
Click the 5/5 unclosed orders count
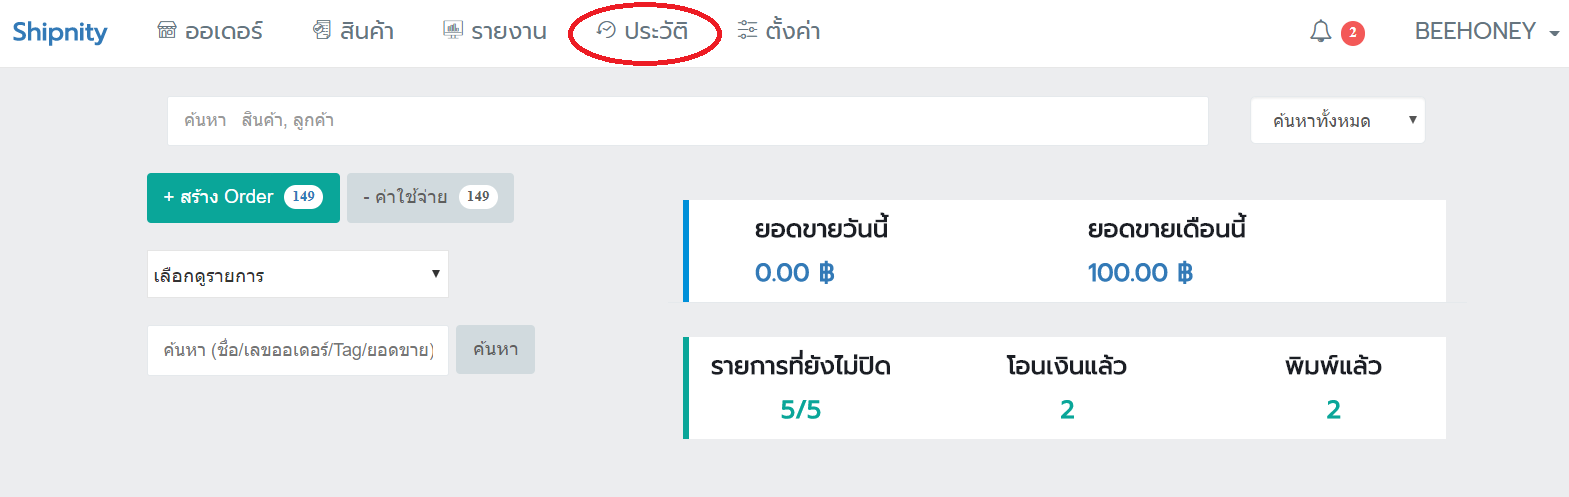[801, 409]
